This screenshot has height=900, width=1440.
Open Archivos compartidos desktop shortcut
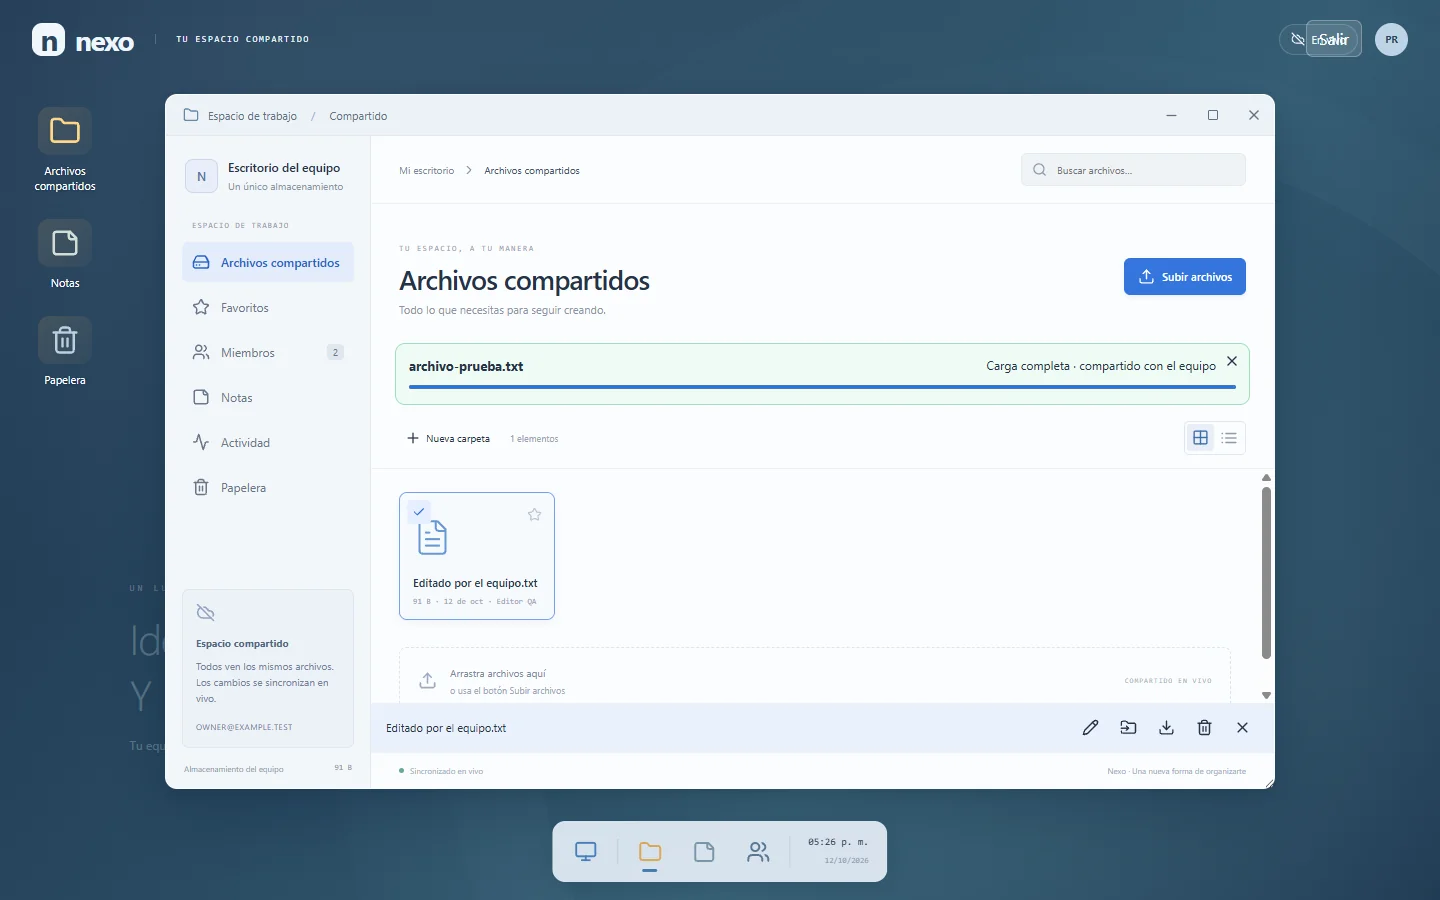[x=65, y=150]
